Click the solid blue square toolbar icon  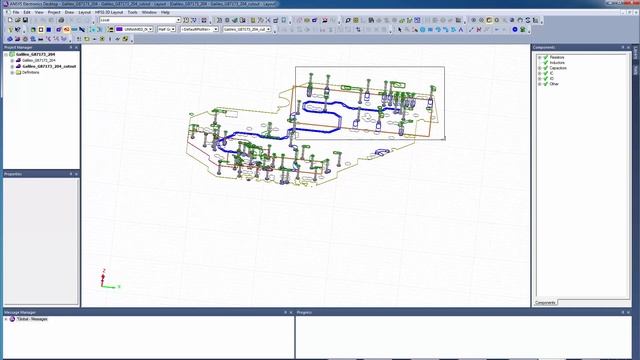[x=49, y=29]
